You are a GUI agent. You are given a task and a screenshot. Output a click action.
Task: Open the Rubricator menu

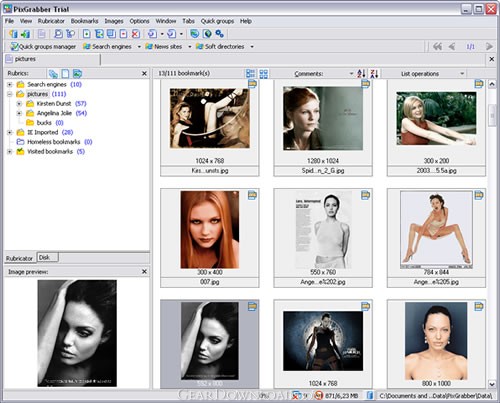tap(51, 21)
